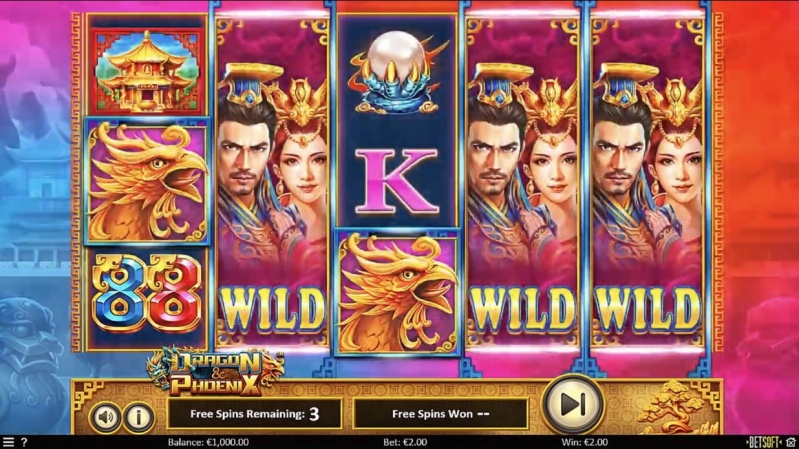Click the fourth reel WILD couple

[x=522, y=182]
